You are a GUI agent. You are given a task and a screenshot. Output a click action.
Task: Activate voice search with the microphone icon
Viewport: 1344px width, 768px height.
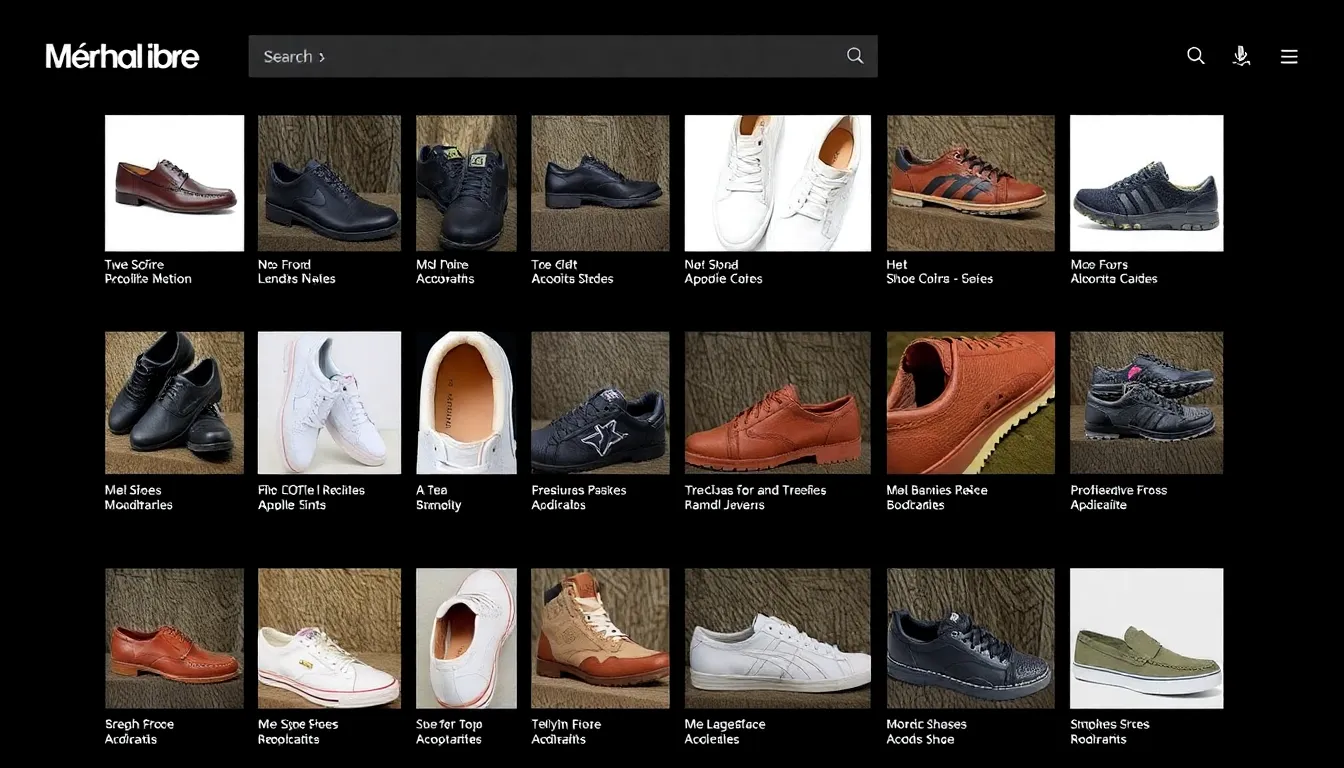(x=1241, y=56)
